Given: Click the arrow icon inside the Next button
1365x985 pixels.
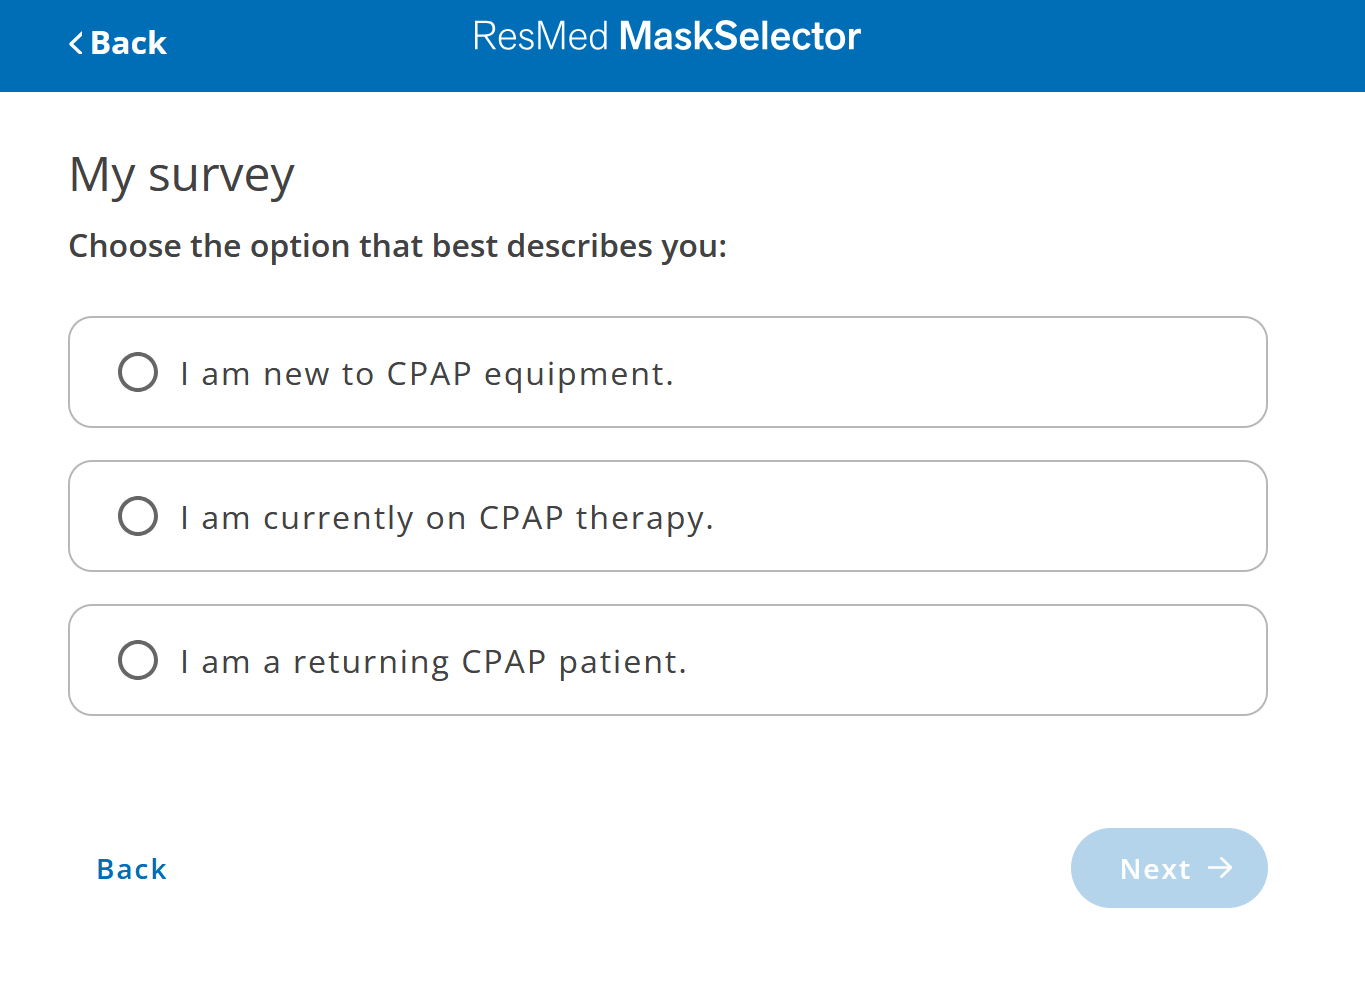Looking at the screenshot, I should tap(1221, 868).
